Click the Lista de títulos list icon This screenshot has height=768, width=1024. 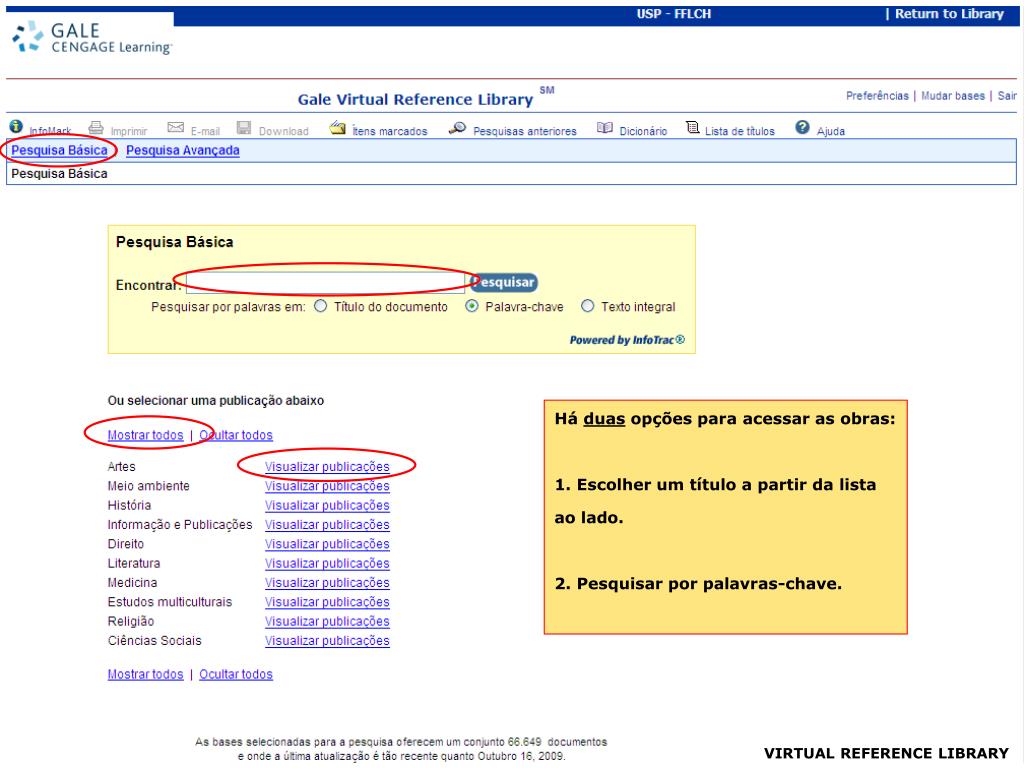[x=692, y=127]
